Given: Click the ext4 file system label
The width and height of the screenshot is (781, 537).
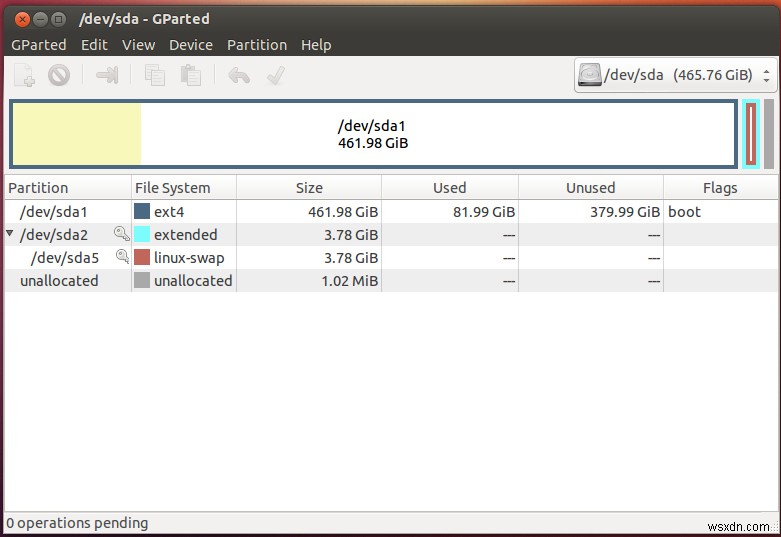Looking at the screenshot, I should [169, 212].
